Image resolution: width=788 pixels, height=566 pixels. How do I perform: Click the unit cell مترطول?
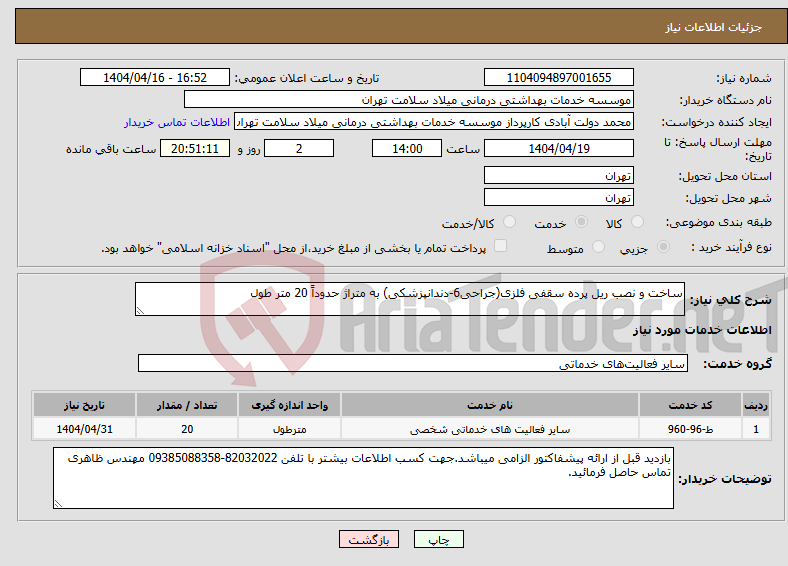pyautogui.click(x=289, y=429)
